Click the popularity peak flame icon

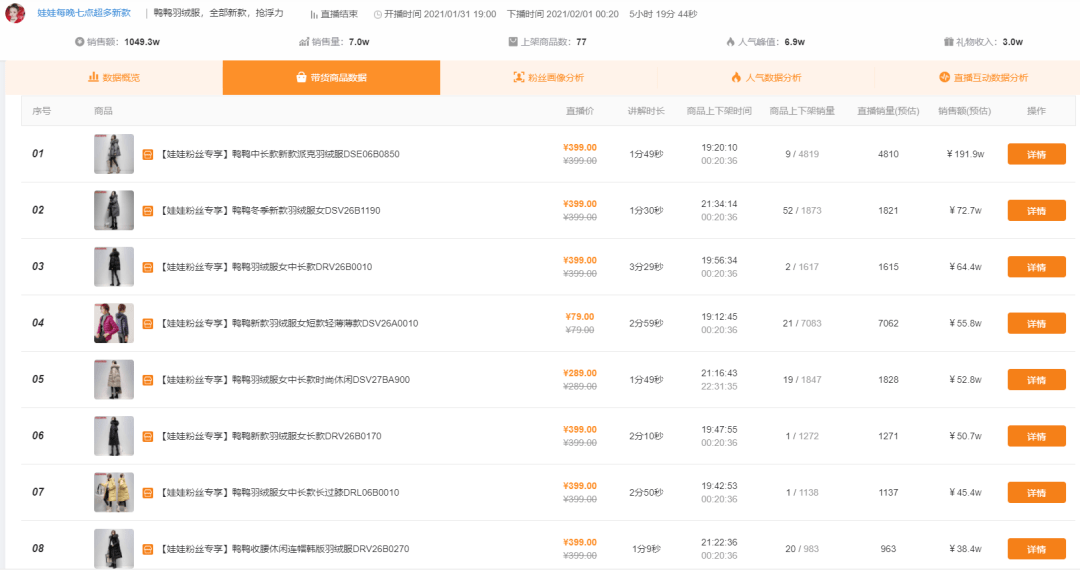click(x=730, y=42)
